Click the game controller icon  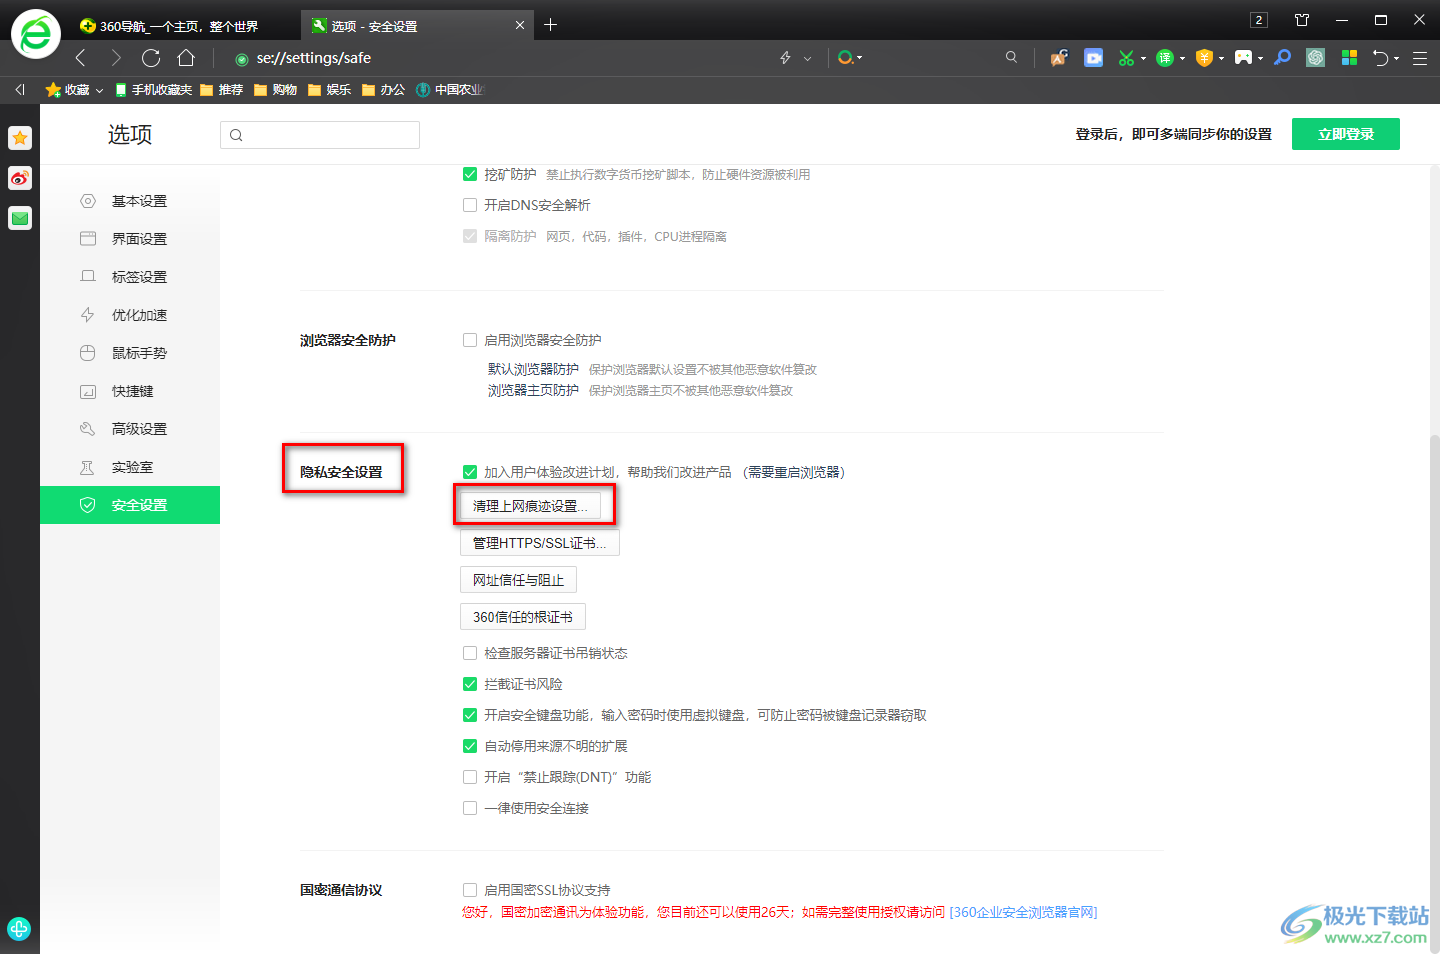coord(1243,58)
